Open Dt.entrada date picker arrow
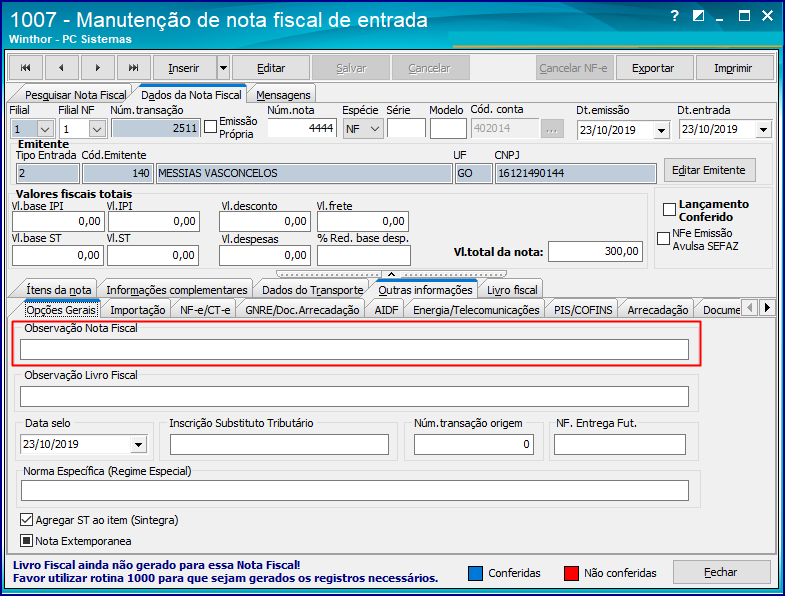Viewport: 785px width, 596px height. tap(763, 130)
